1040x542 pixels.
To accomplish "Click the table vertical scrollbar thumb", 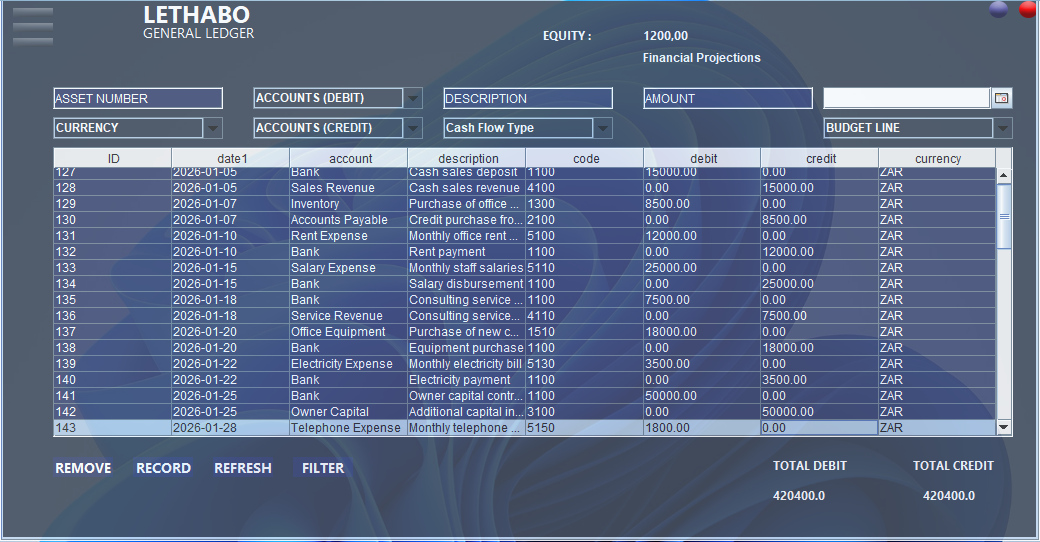I will tap(1004, 216).
